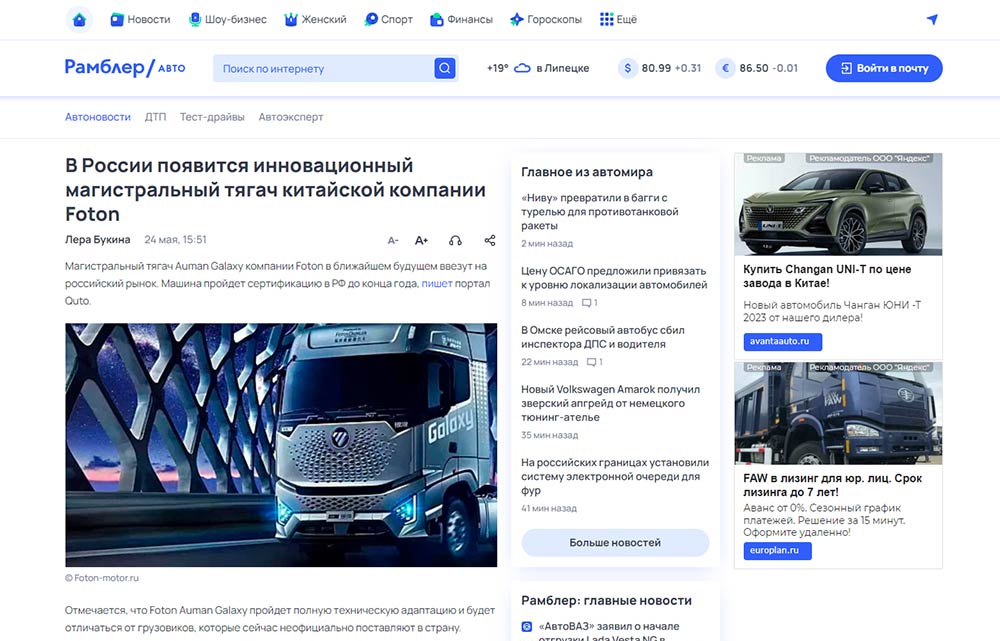Click Главное из автомира heading
1000x641 pixels.
[587, 172]
